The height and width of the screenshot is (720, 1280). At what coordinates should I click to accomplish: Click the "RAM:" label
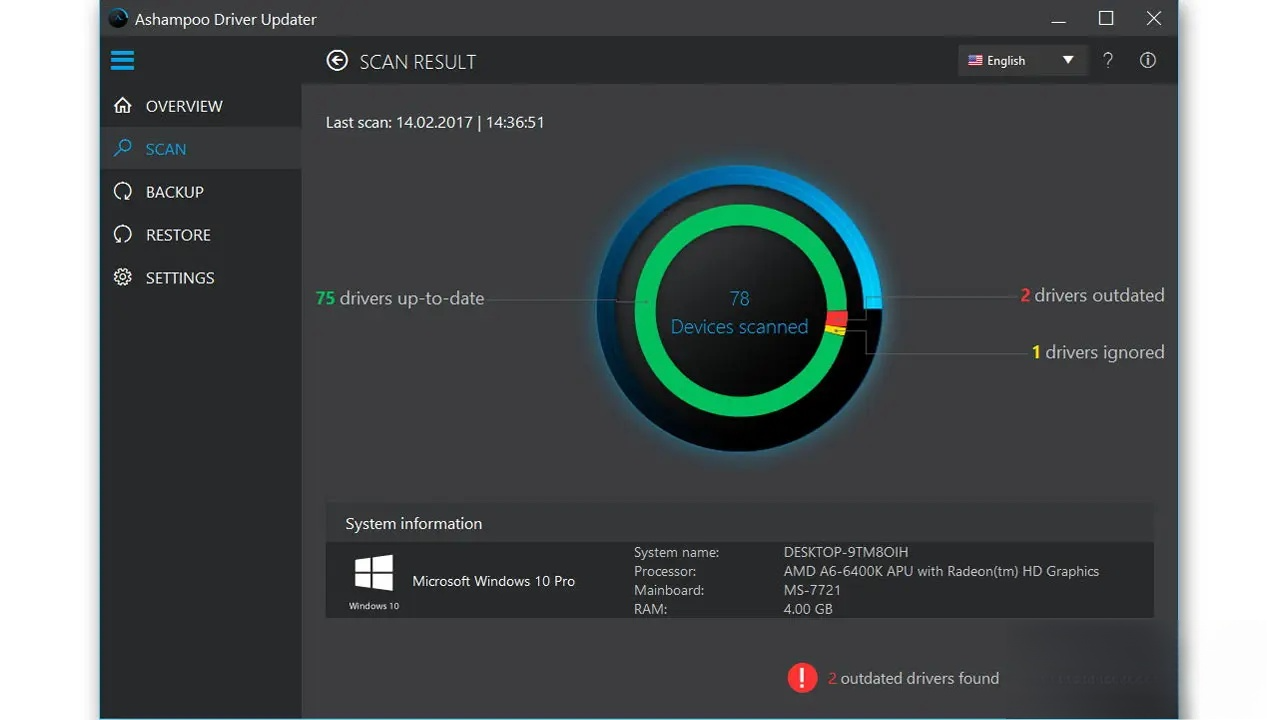[x=649, y=609]
